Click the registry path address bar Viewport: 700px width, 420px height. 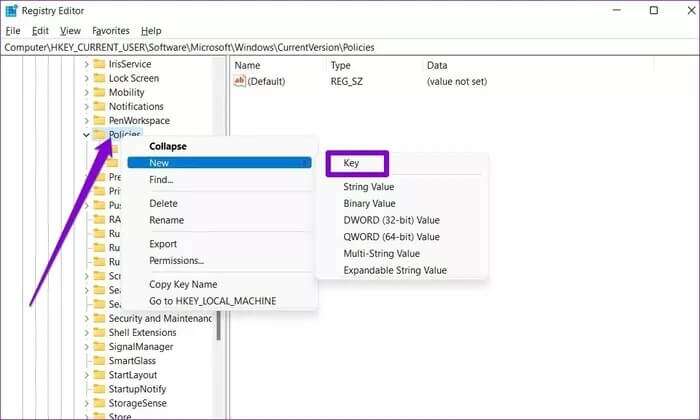[x=350, y=47]
